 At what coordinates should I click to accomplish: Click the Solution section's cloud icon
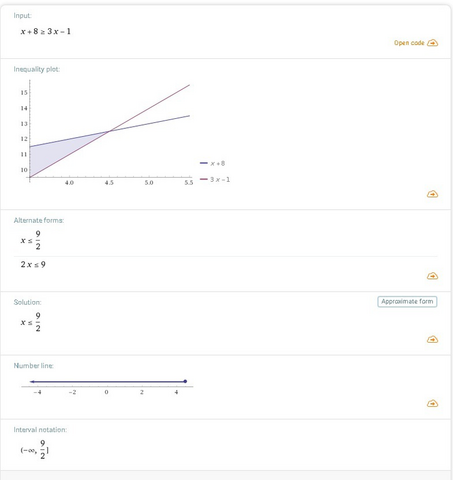pyautogui.click(x=432, y=339)
